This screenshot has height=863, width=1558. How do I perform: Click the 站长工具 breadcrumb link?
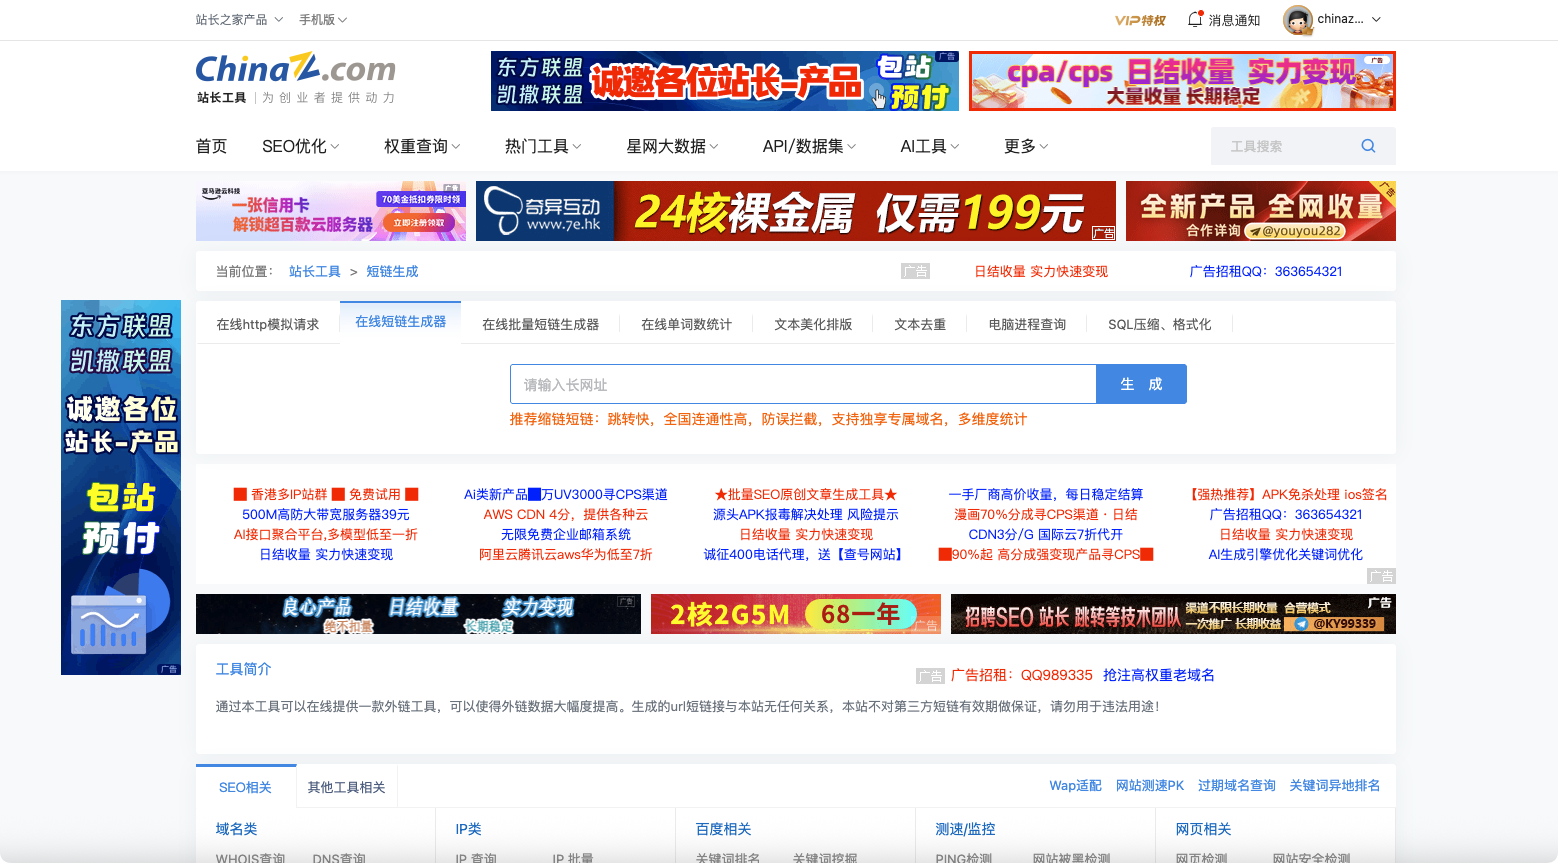point(315,270)
